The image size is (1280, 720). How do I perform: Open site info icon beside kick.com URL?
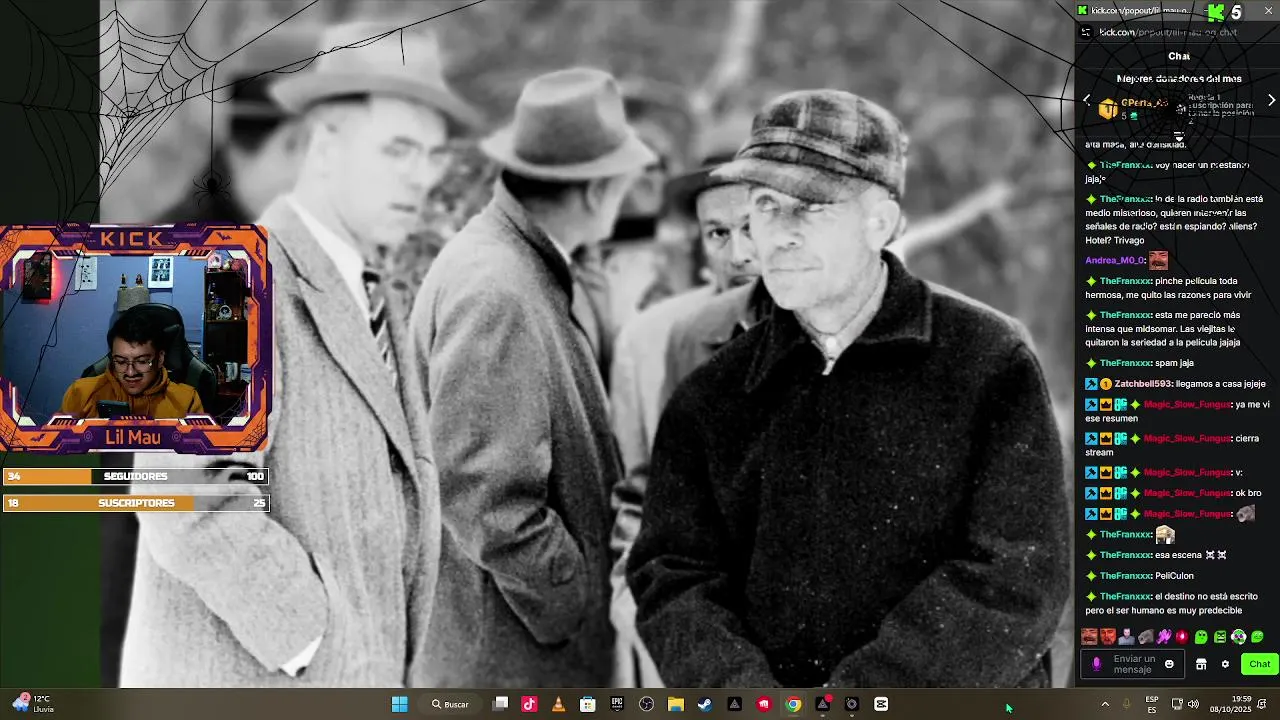(1087, 32)
